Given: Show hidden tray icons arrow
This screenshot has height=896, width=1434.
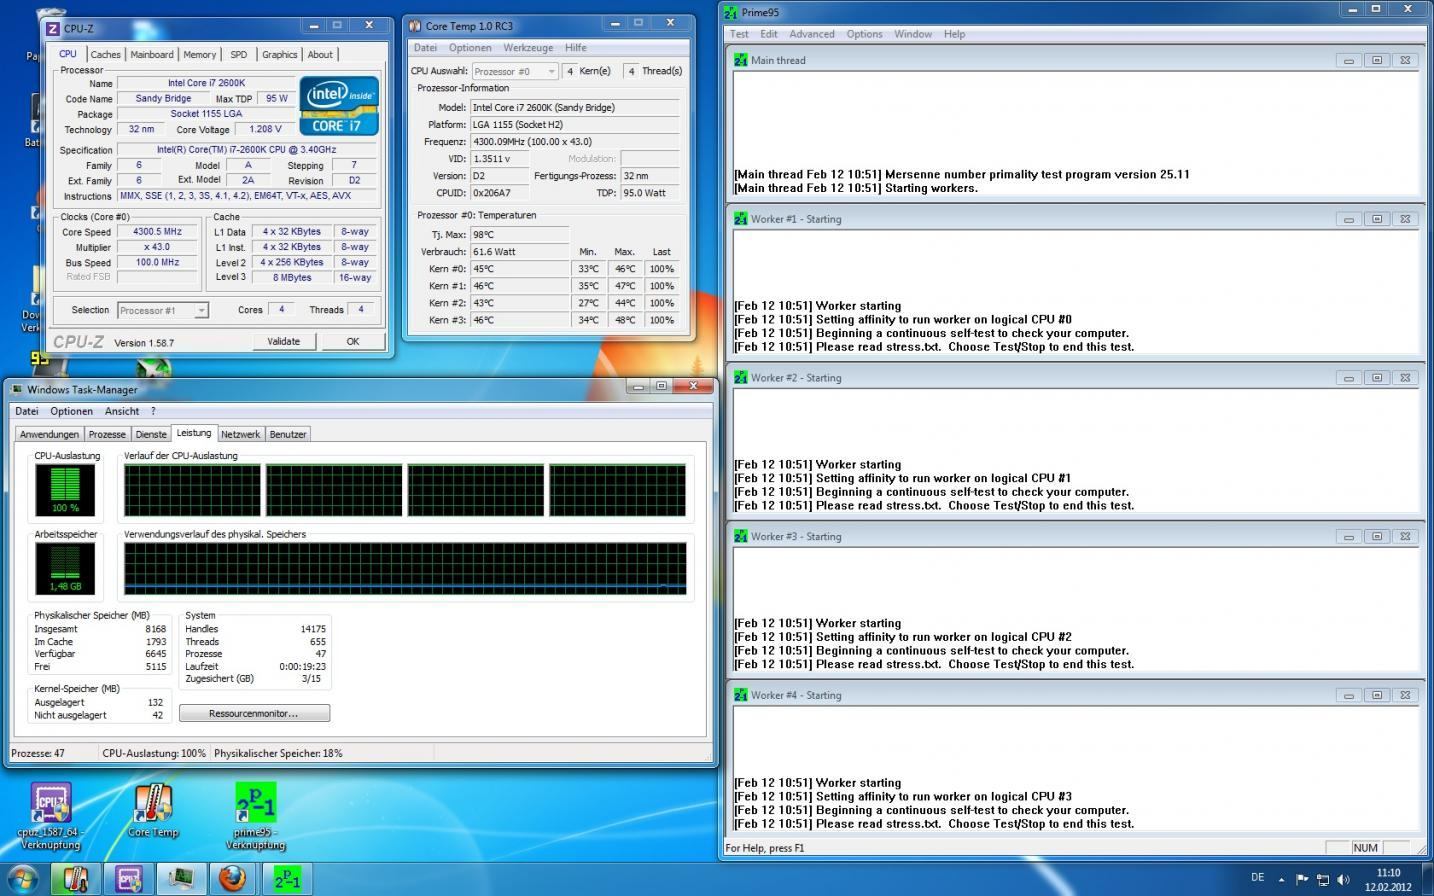Looking at the screenshot, I should (x=1282, y=880).
